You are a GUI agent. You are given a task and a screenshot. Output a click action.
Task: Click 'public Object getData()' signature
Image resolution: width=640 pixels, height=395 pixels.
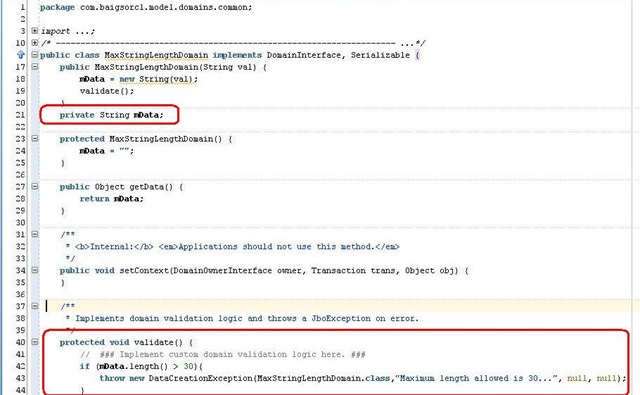tap(116, 187)
